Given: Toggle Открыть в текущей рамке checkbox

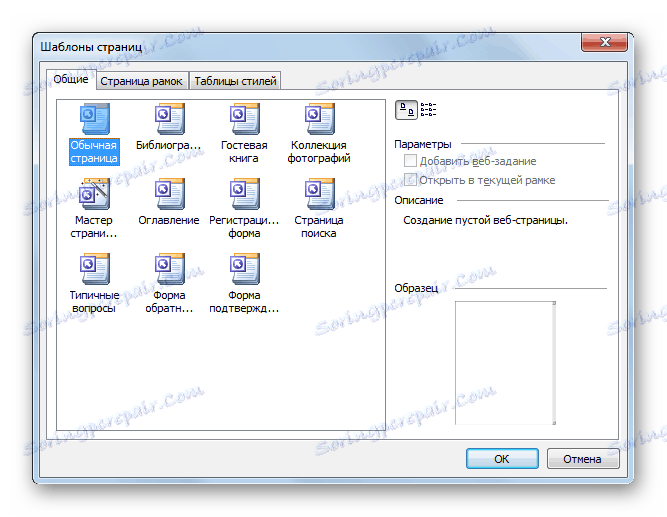Looking at the screenshot, I should pyautogui.click(x=410, y=180).
